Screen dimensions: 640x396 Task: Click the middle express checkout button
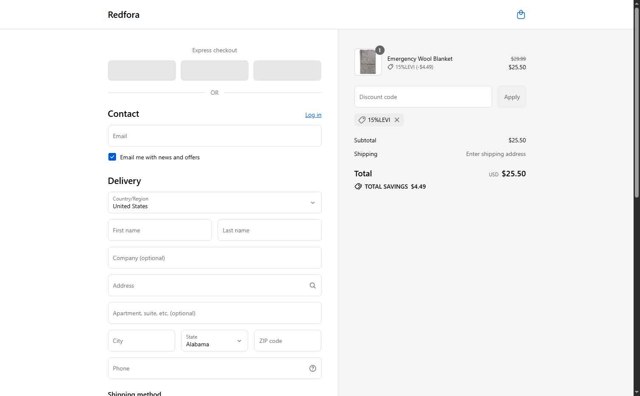(214, 70)
